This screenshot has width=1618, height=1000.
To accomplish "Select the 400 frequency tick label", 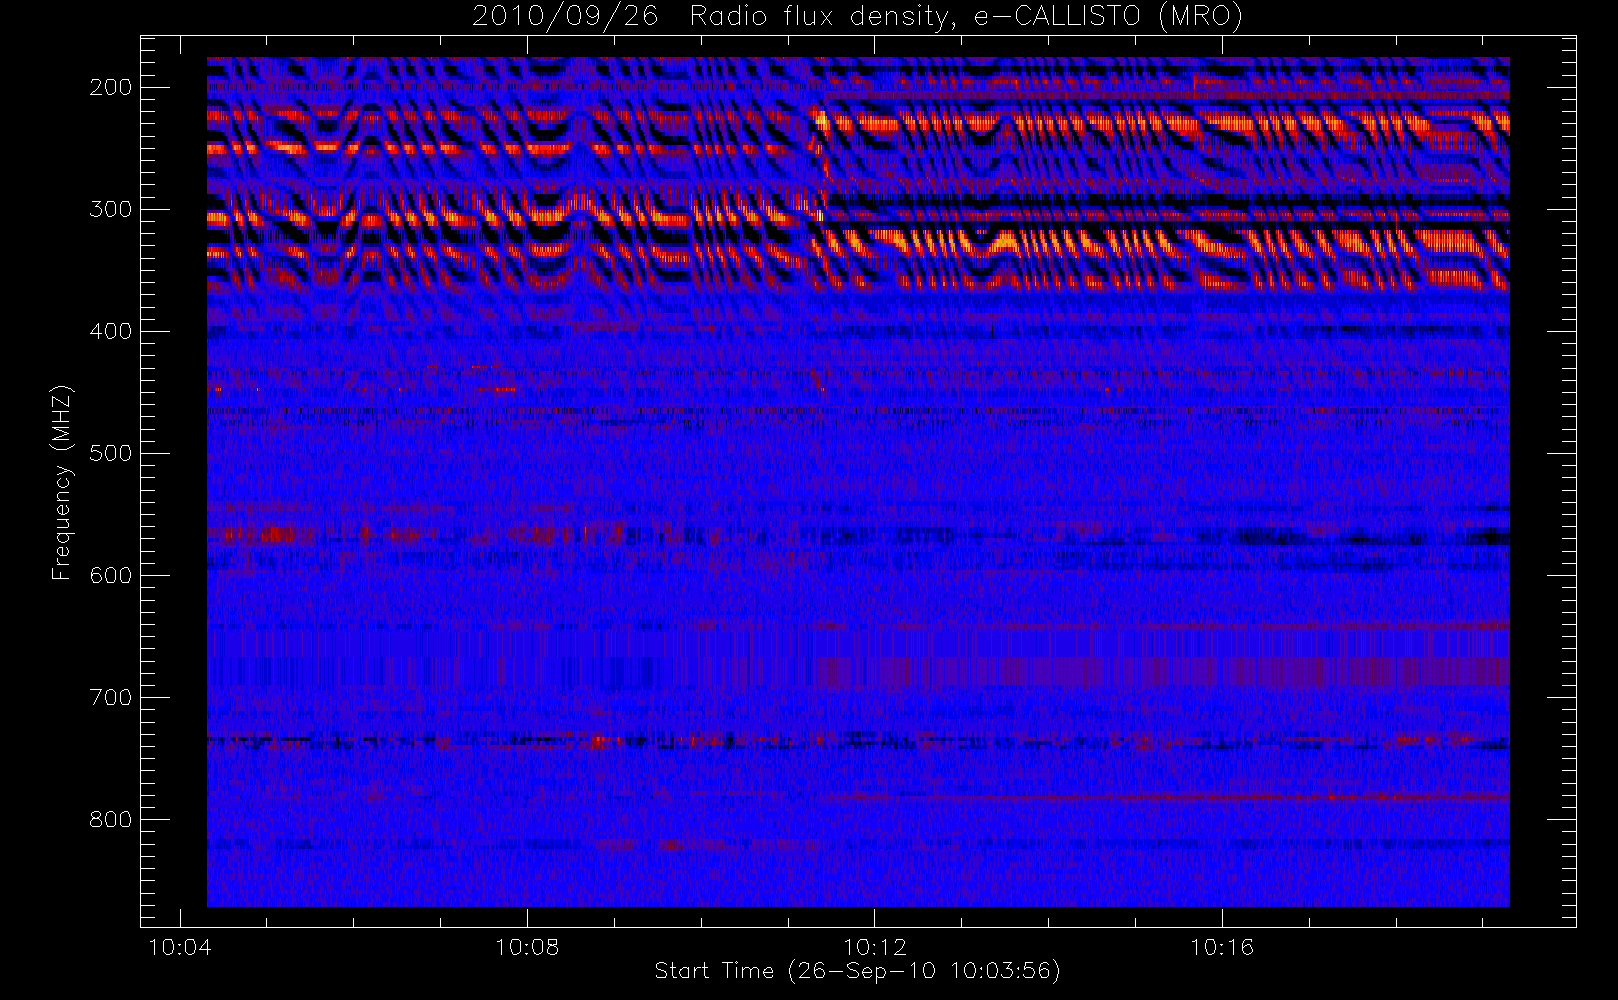I will (111, 331).
